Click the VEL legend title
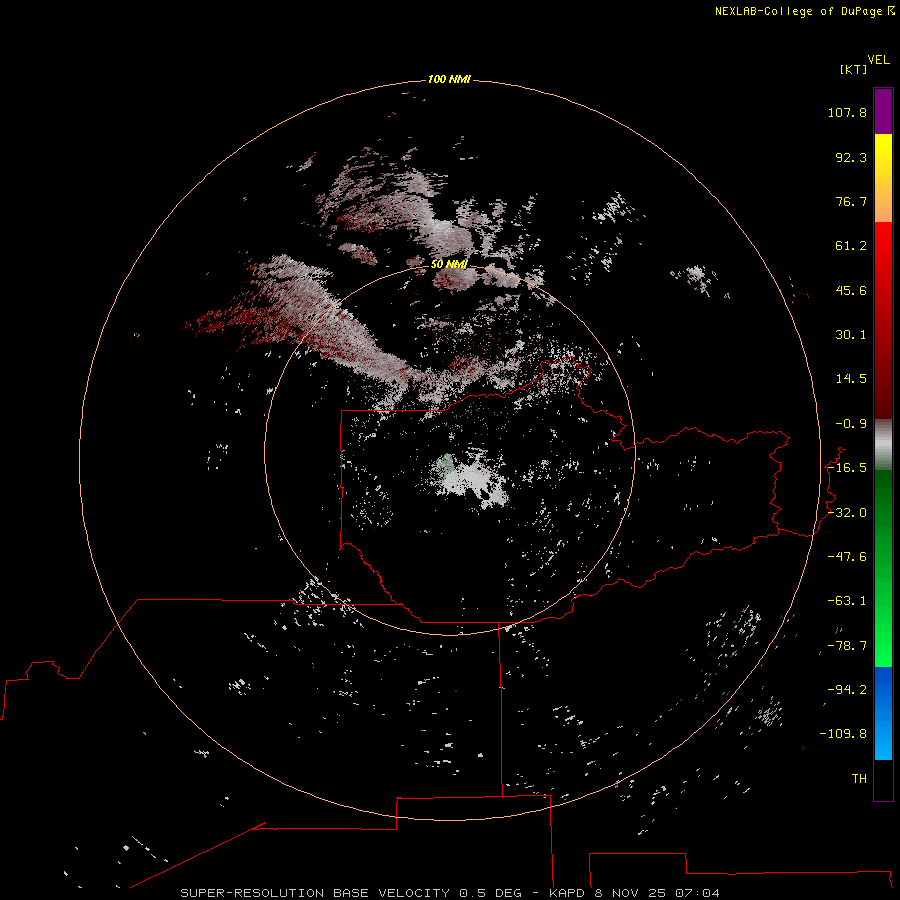 878,60
